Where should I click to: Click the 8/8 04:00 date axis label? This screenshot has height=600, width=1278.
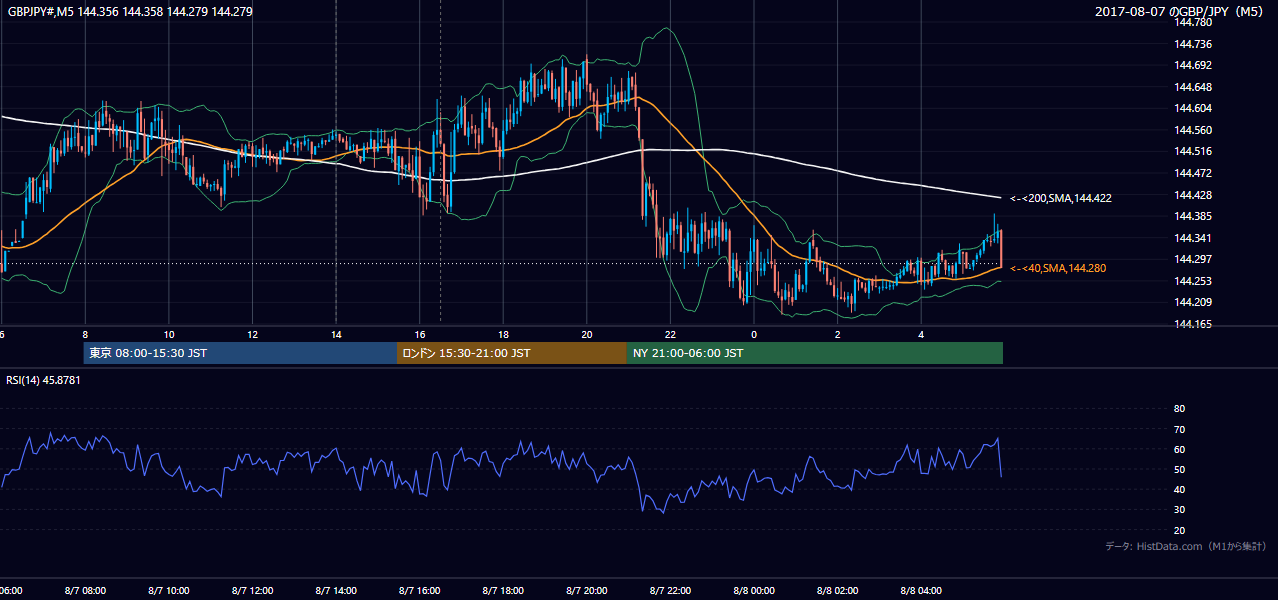[x=922, y=590]
